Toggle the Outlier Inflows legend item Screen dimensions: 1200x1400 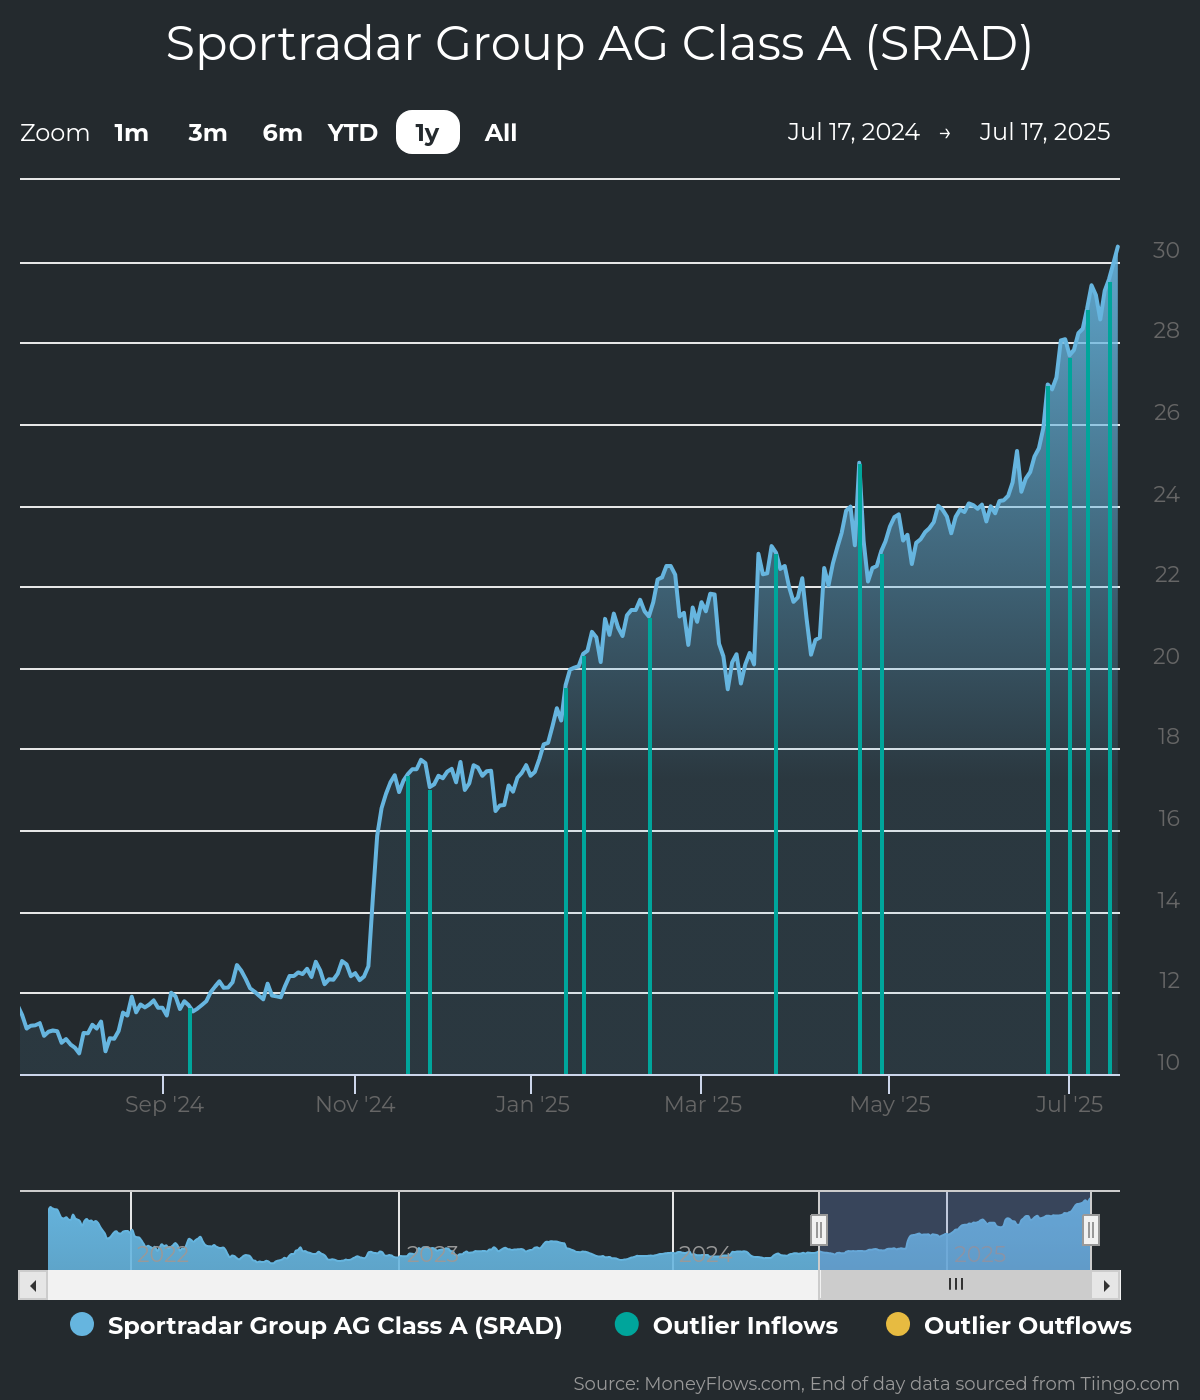[726, 1325]
